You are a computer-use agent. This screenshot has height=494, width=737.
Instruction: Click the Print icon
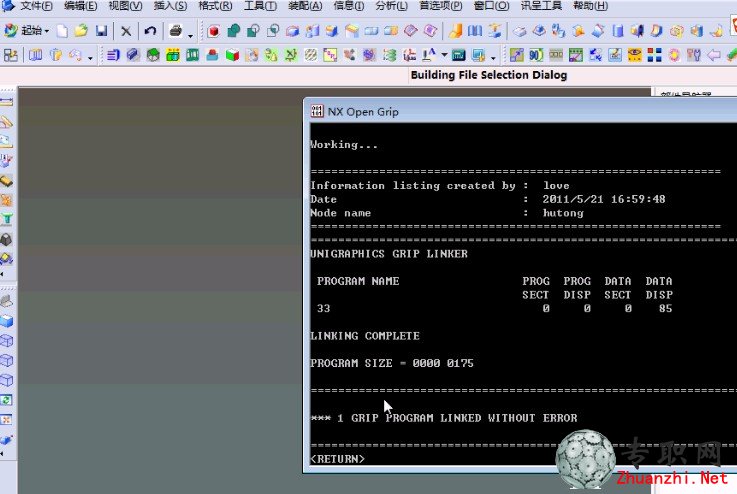click(175, 31)
